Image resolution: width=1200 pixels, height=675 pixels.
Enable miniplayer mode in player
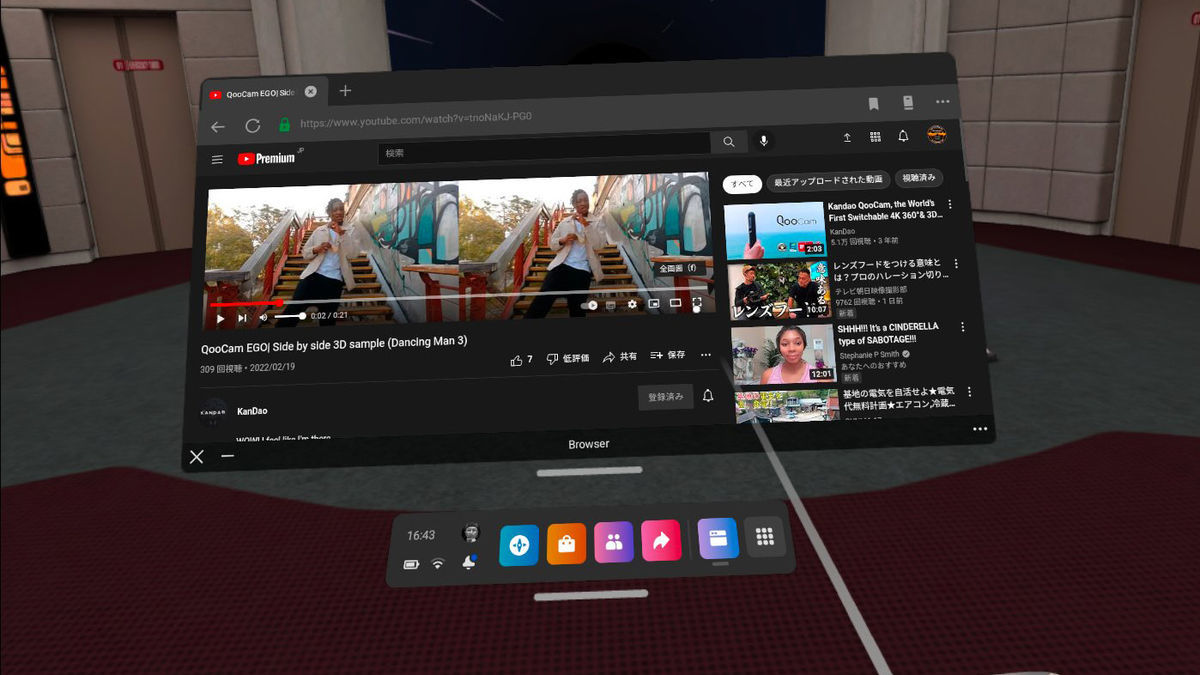654,304
